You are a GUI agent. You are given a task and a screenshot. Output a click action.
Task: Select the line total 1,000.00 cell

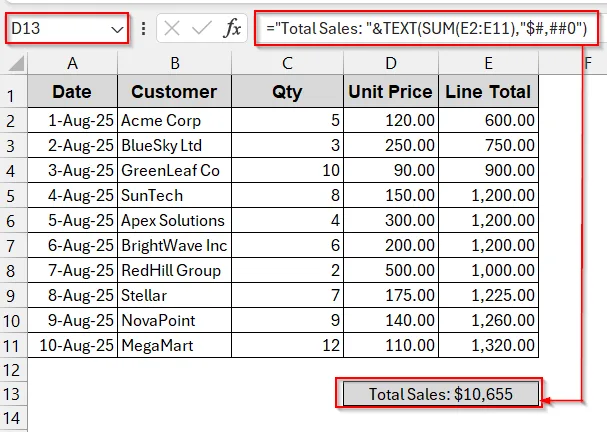pyautogui.click(x=489, y=270)
